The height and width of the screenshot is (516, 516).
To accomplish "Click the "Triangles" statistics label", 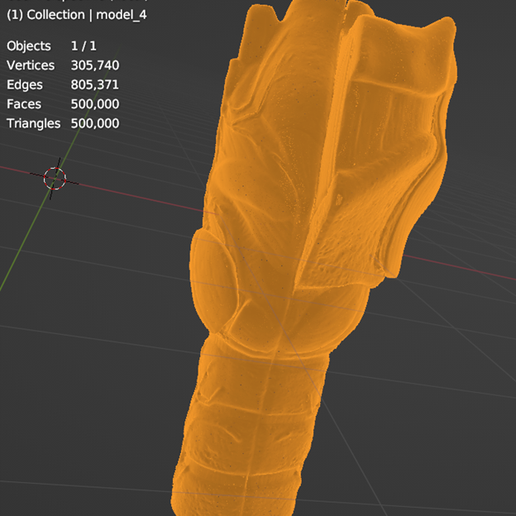I will [x=34, y=123].
